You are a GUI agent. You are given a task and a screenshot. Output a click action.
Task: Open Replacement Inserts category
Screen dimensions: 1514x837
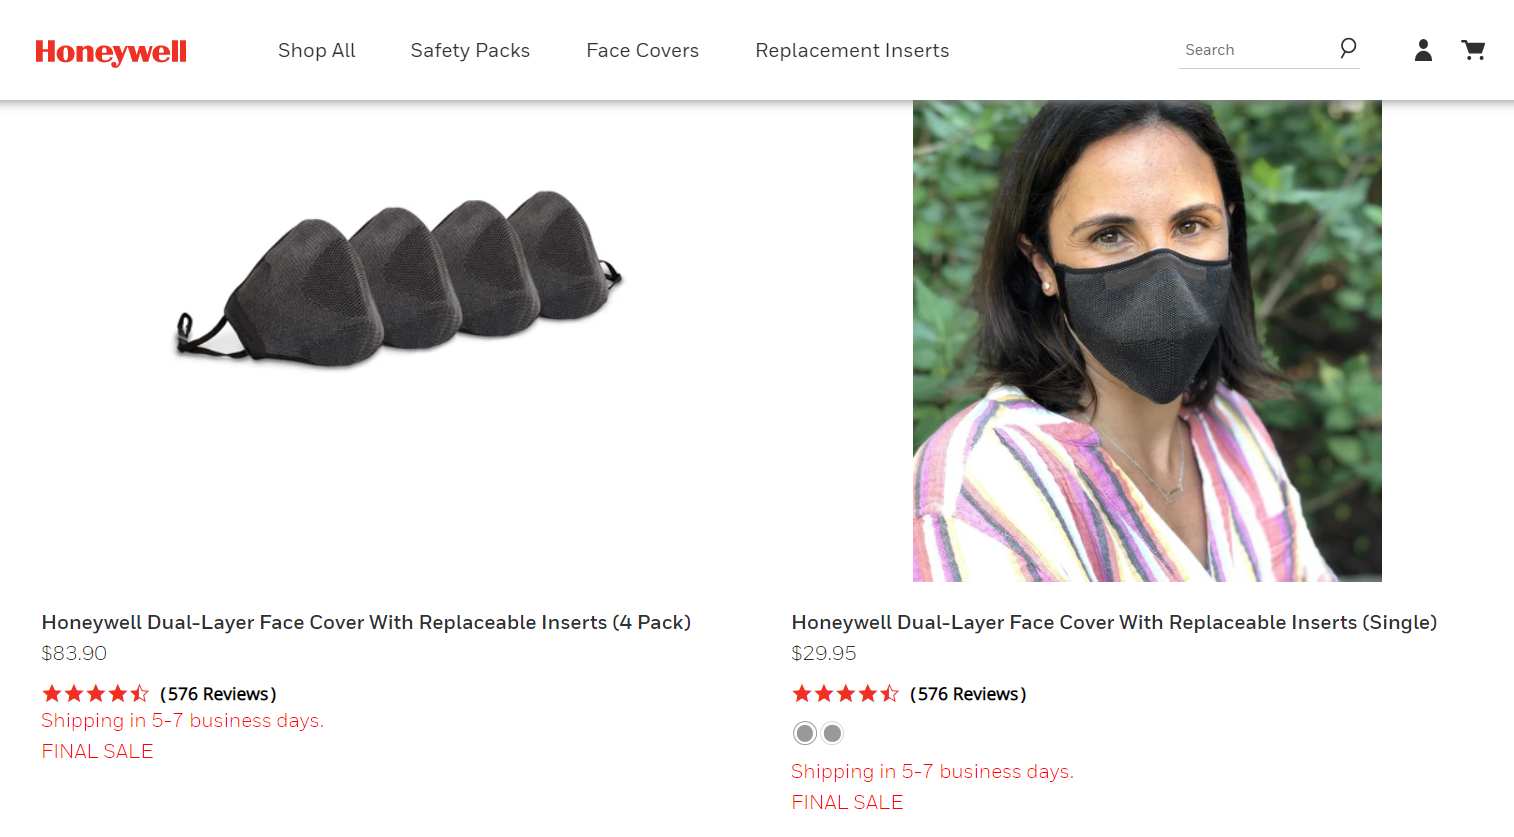(852, 50)
